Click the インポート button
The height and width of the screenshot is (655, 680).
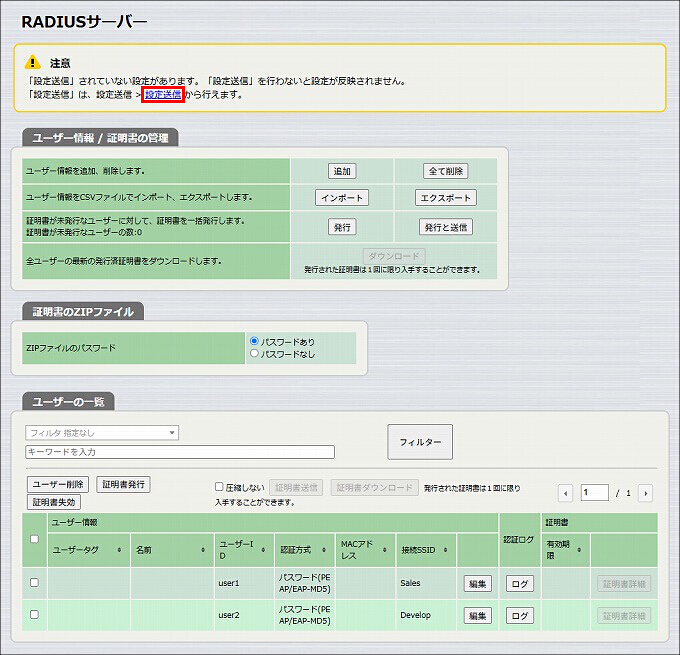[x=342, y=198]
